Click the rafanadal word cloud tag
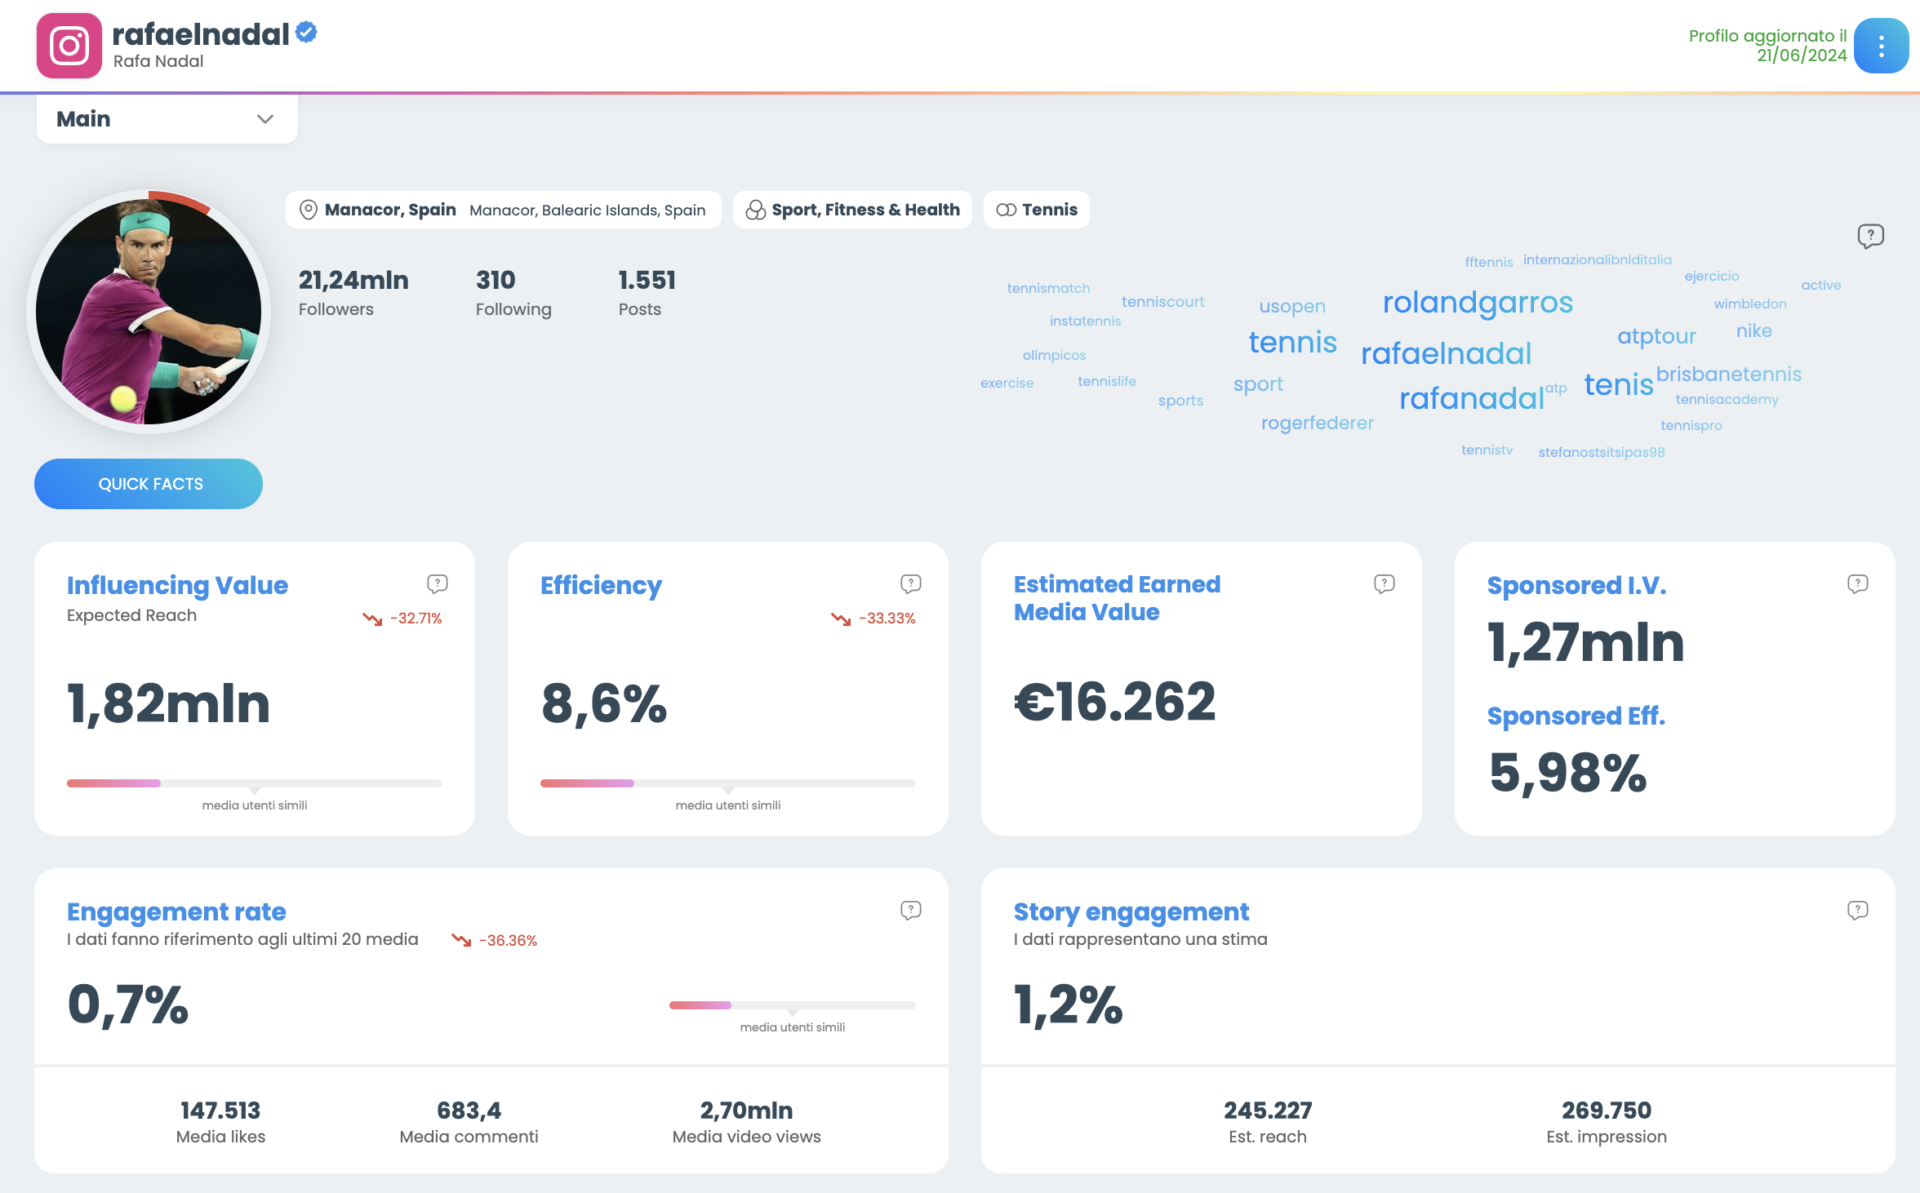Viewport: 1920px width, 1193px height. (1471, 398)
